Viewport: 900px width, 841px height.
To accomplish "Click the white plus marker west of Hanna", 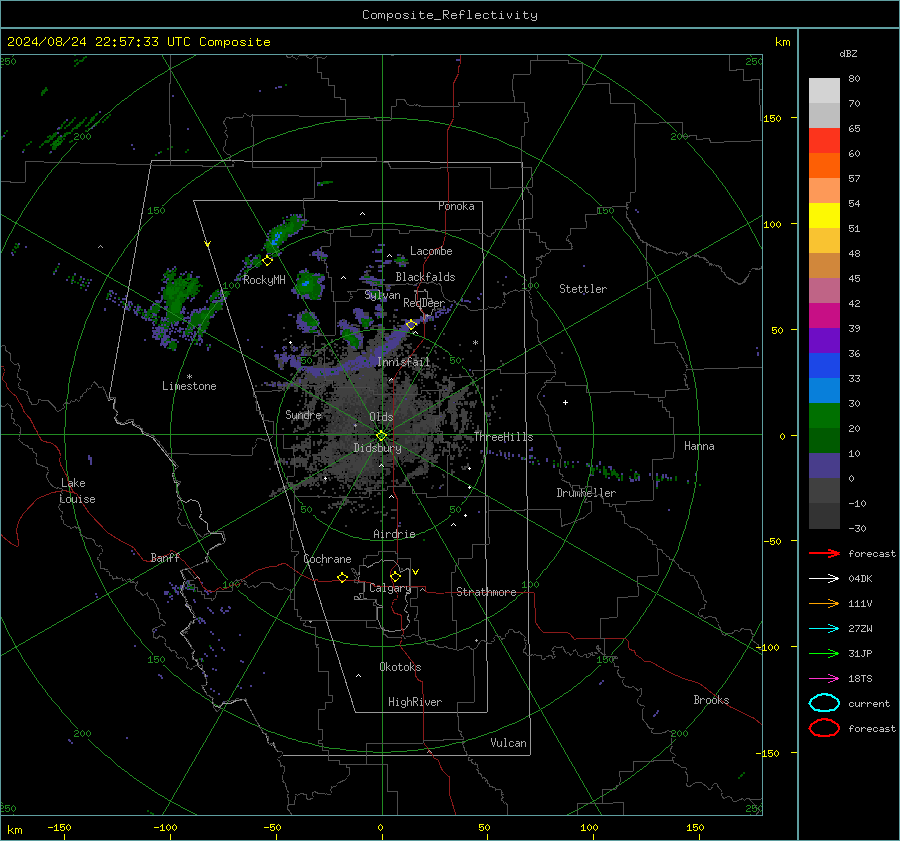I will (565, 402).
